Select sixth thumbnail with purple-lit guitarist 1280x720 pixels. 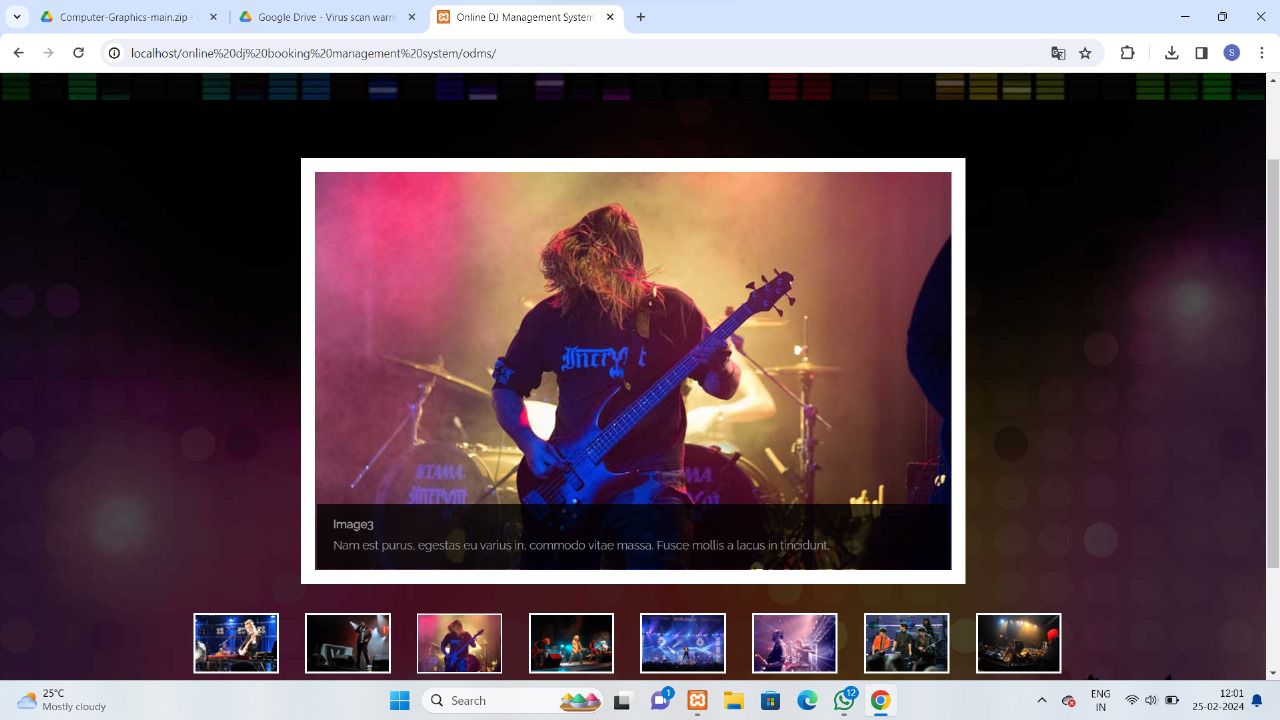[794, 643]
